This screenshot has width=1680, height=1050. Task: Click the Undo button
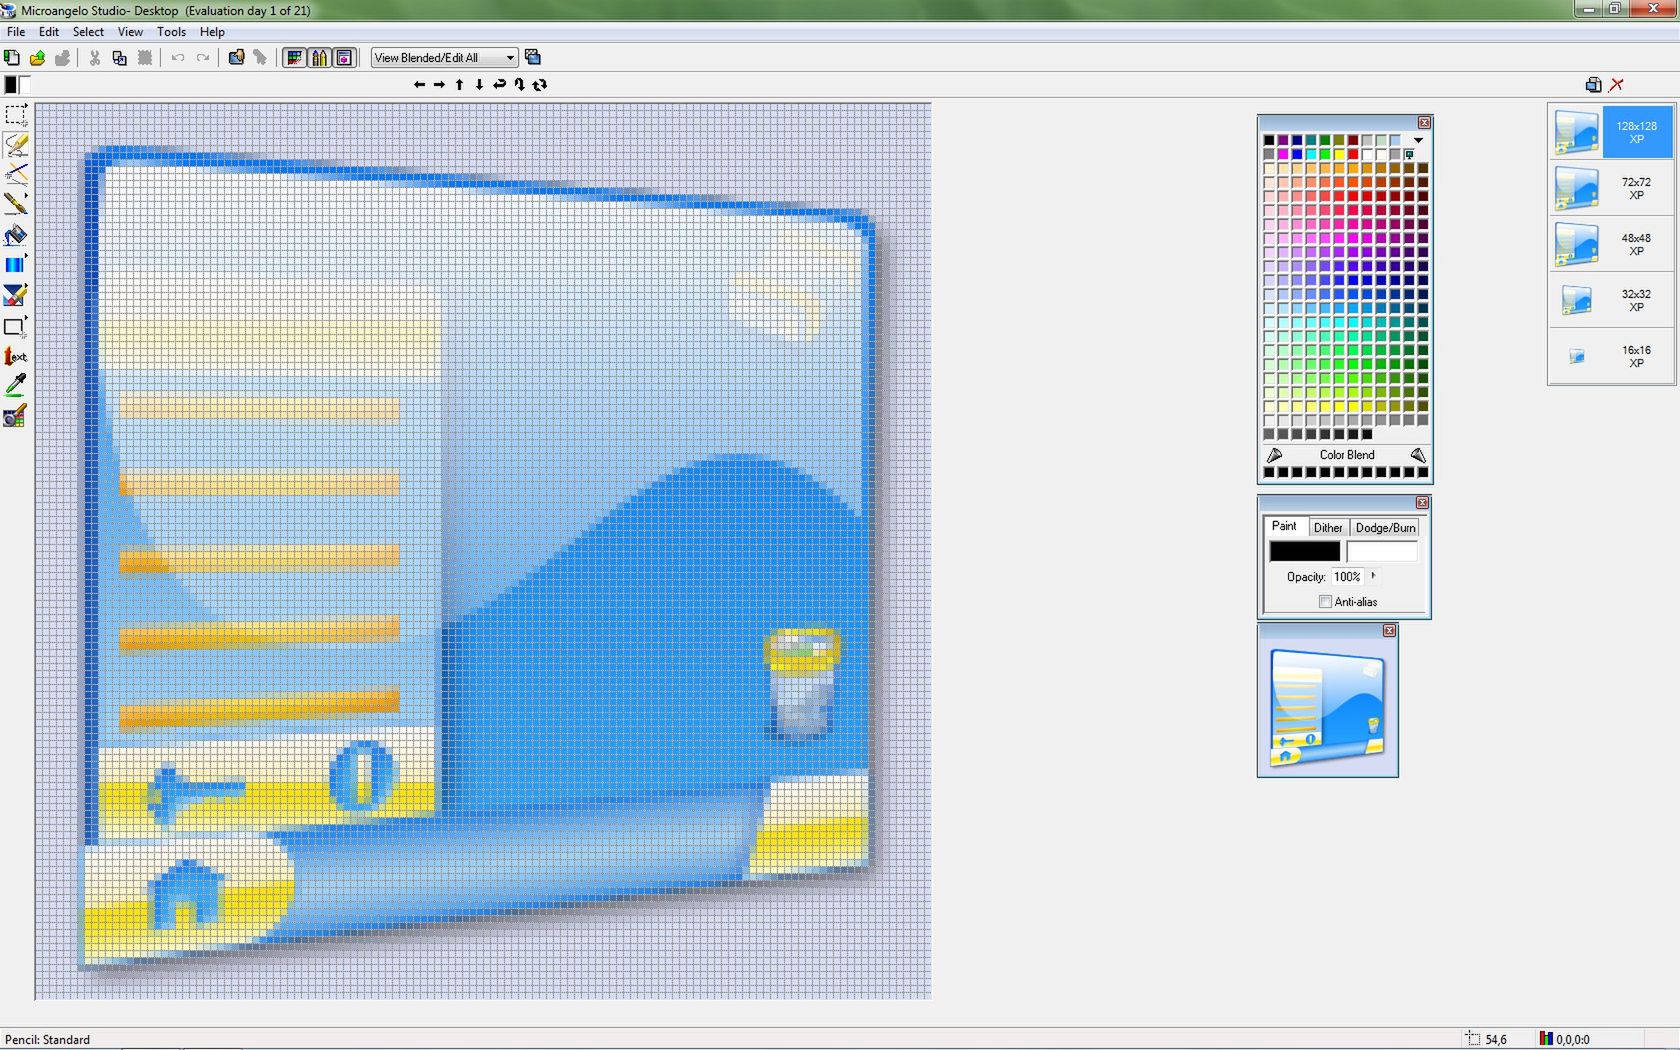178,57
